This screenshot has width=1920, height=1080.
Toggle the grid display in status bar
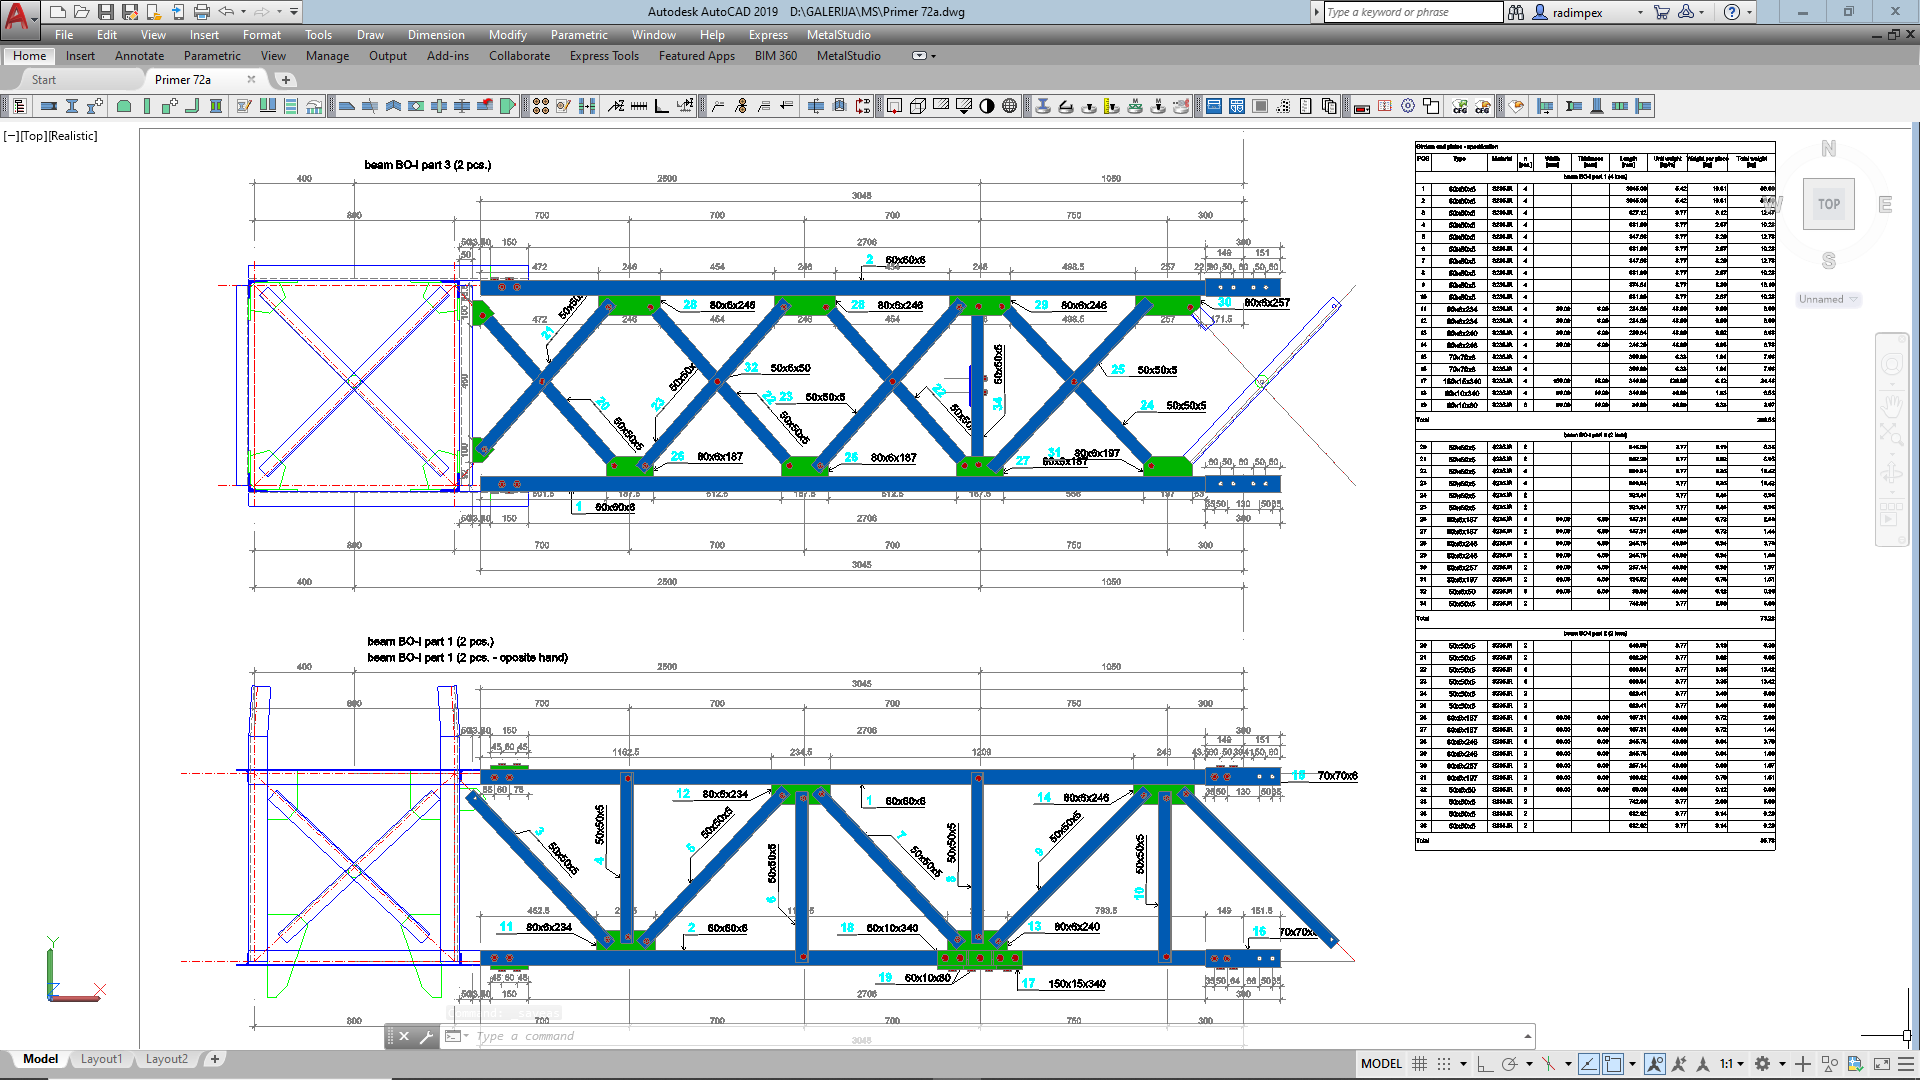(x=1419, y=1064)
